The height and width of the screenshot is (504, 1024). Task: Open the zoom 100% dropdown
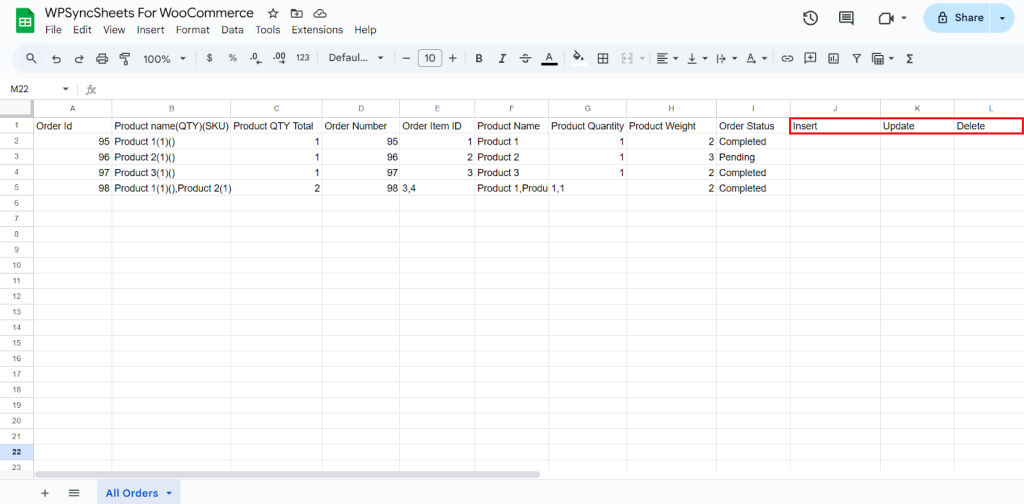[165, 59]
